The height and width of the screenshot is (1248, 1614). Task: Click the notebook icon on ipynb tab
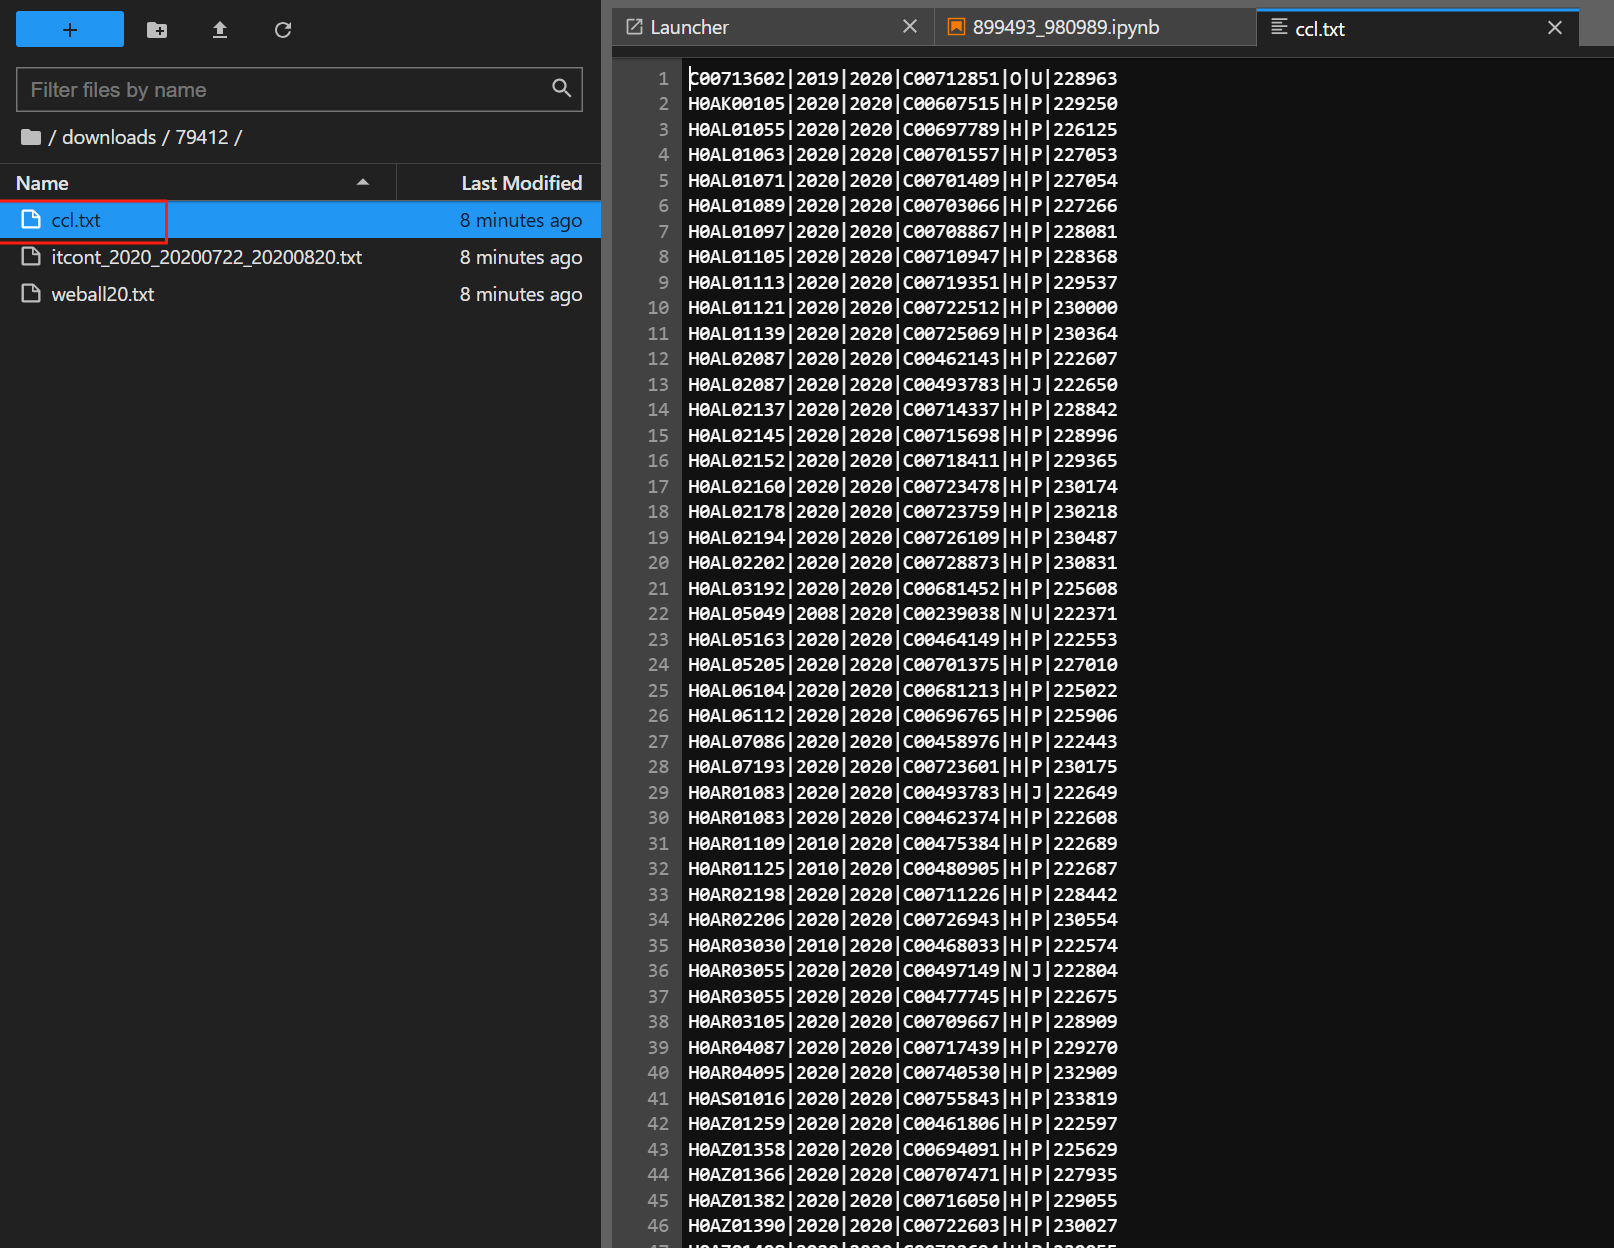956,27
